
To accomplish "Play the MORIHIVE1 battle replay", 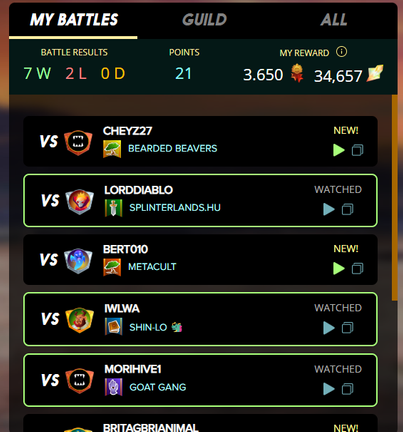I will click(329, 389).
